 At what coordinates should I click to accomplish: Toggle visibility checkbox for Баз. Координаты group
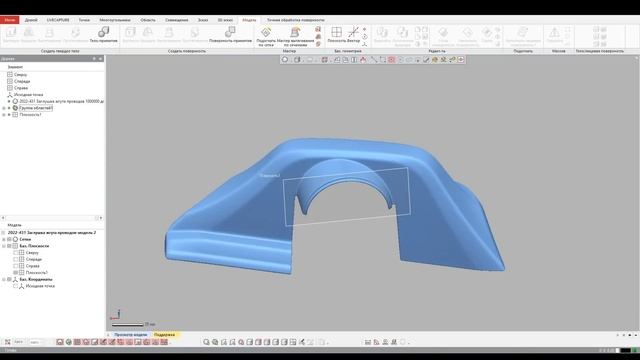tap(9, 280)
